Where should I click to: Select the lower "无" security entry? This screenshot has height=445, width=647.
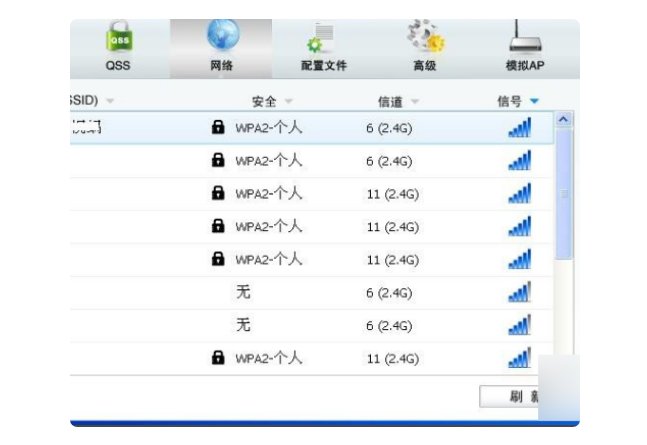pyautogui.click(x=243, y=324)
